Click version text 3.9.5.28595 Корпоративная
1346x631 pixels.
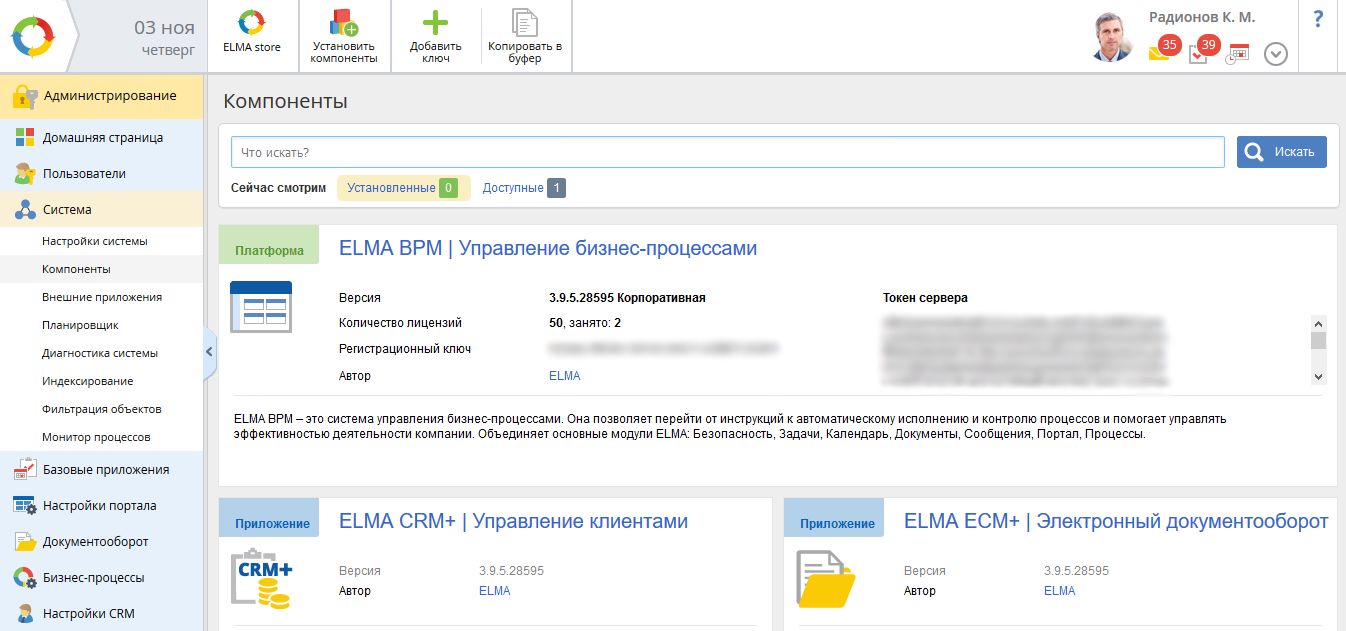click(627, 298)
